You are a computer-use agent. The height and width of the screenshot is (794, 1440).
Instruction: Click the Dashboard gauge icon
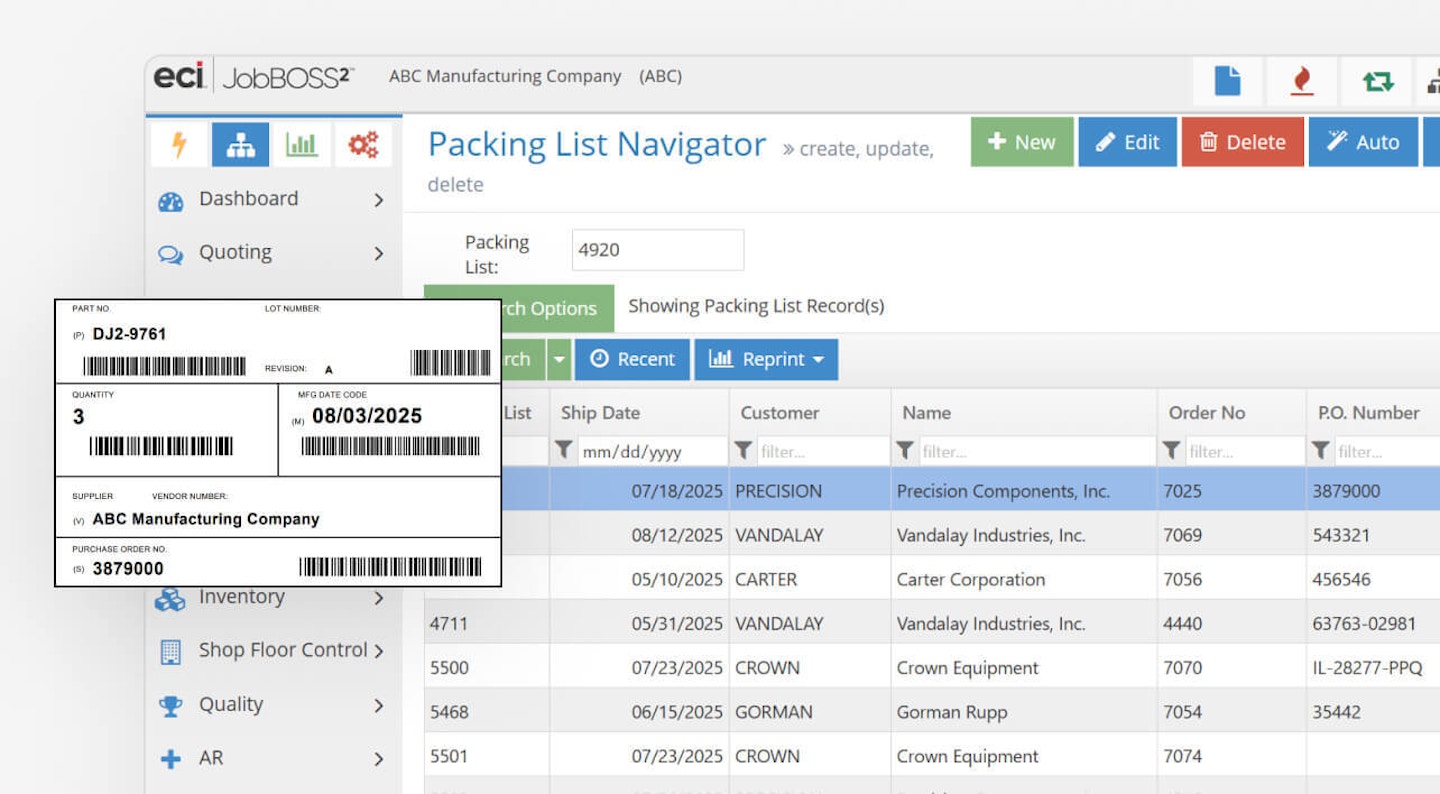click(x=171, y=201)
